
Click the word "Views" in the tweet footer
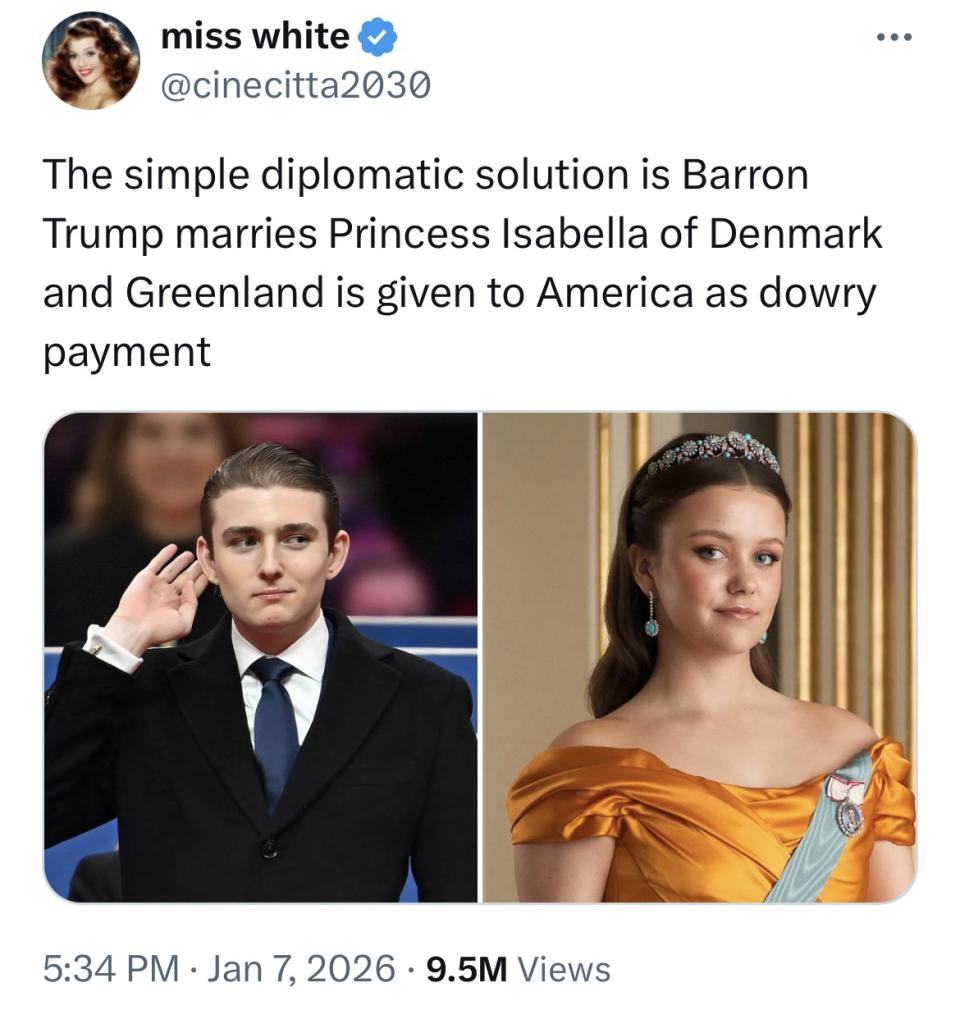pos(564,969)
